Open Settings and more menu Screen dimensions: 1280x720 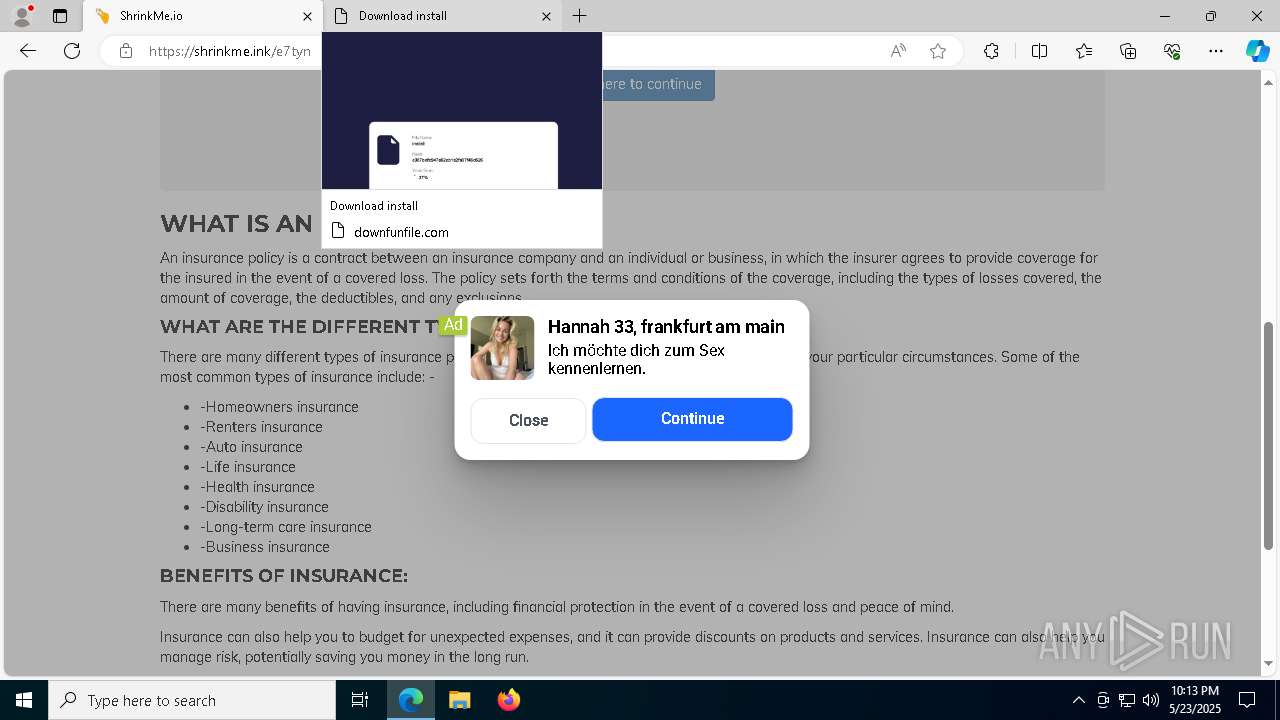pos(1216,51)
